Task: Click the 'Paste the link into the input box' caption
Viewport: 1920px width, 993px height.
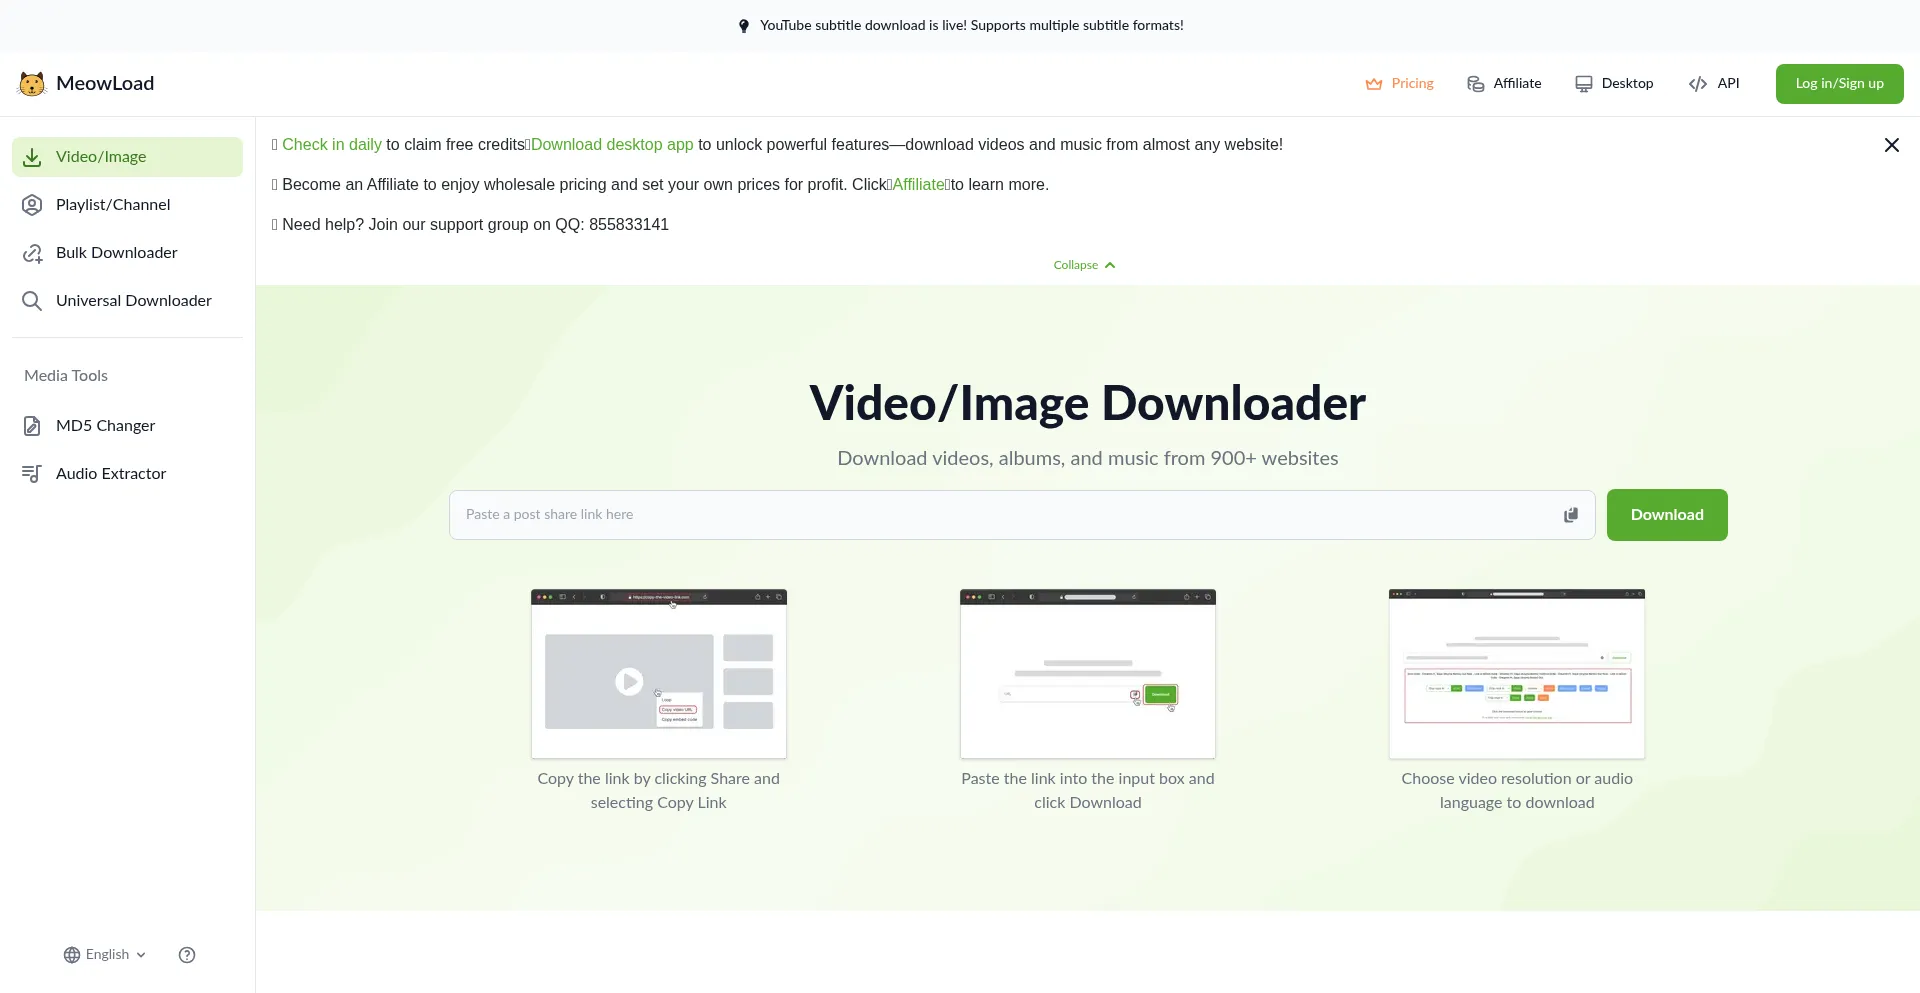Action: [1088, 791]
